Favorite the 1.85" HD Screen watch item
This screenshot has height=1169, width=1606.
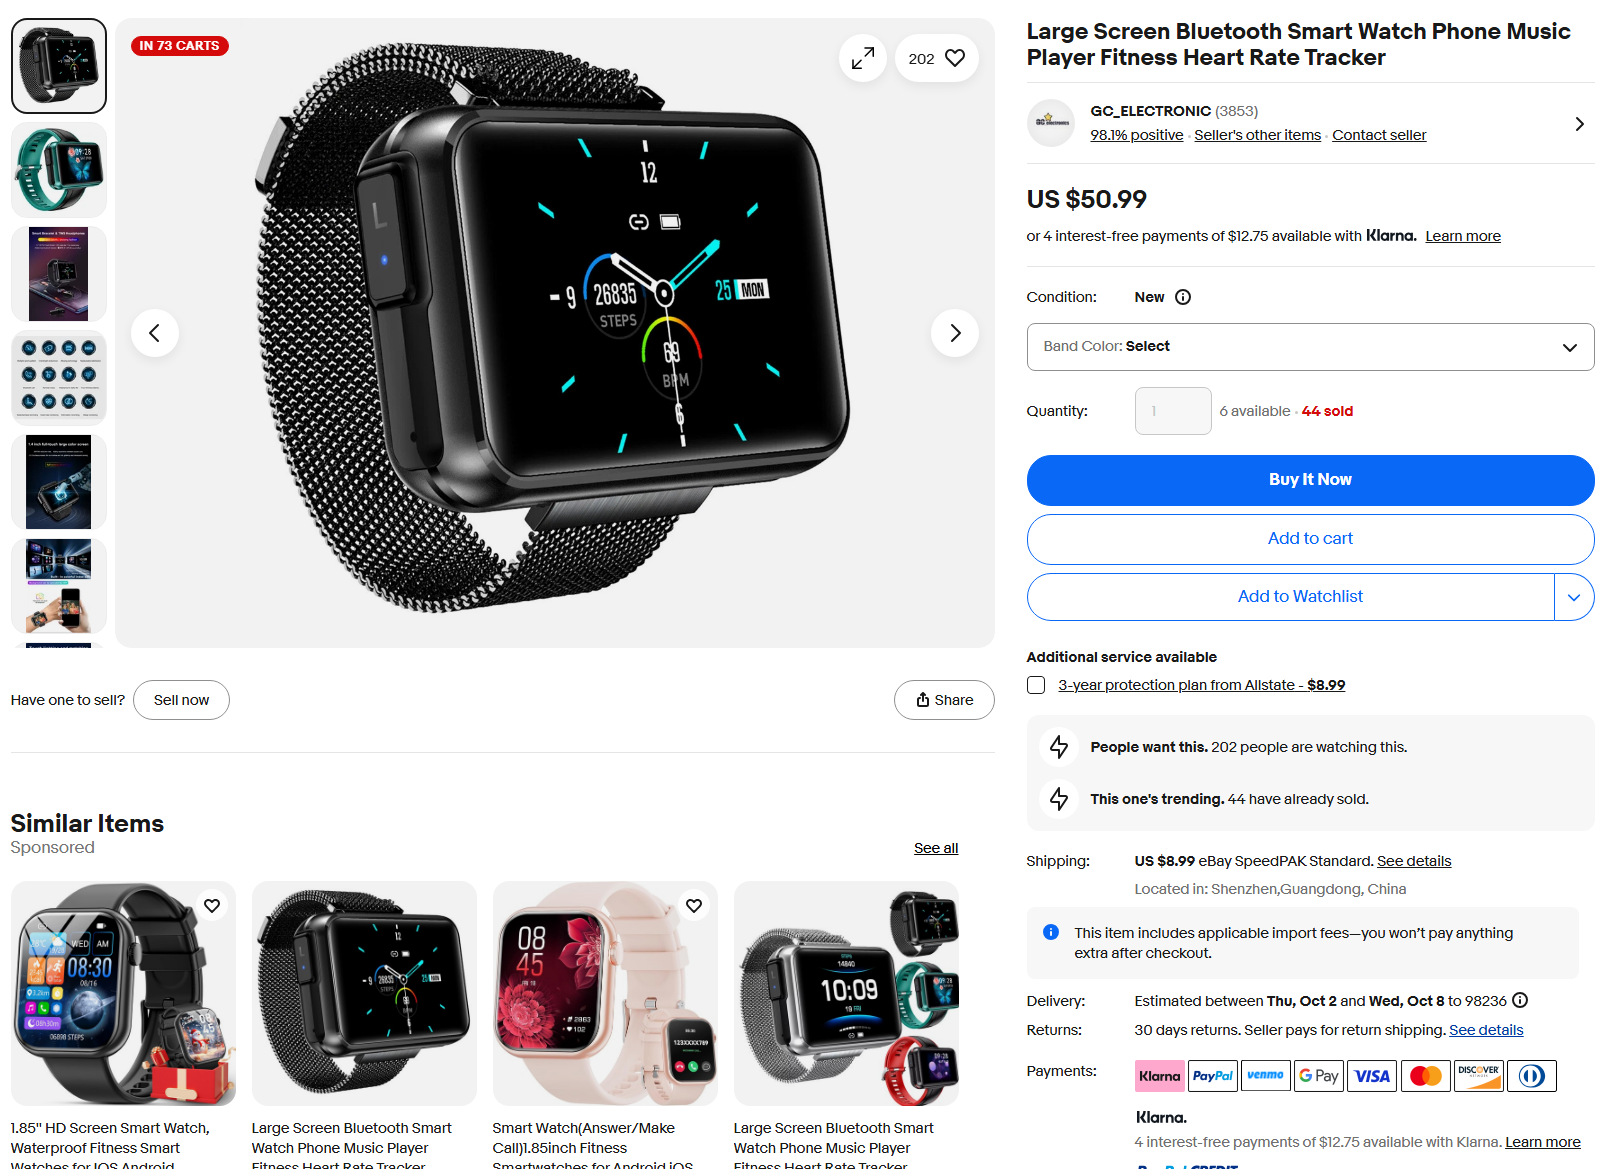(212, 905)
